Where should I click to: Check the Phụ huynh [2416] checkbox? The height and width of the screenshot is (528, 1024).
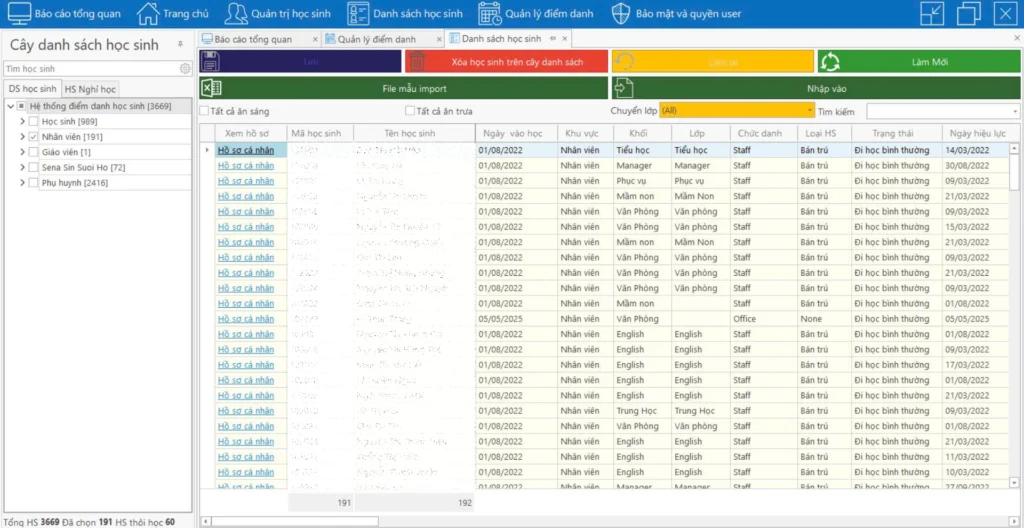click(33, 182)
